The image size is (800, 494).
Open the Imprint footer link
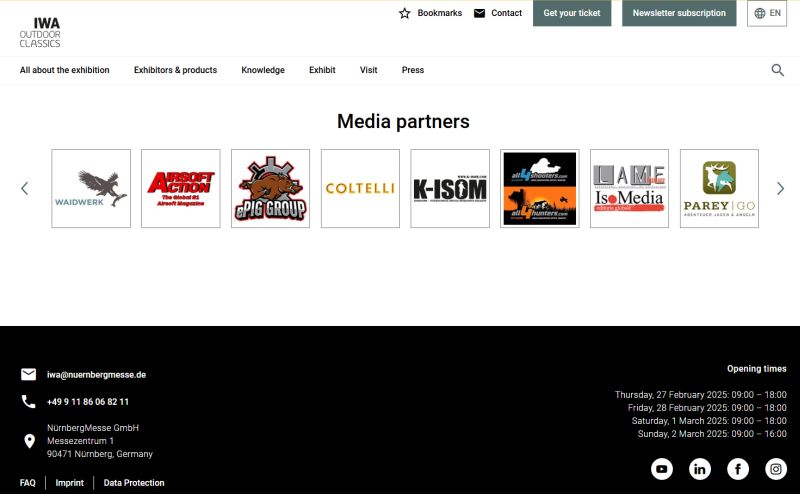point(69,483)
